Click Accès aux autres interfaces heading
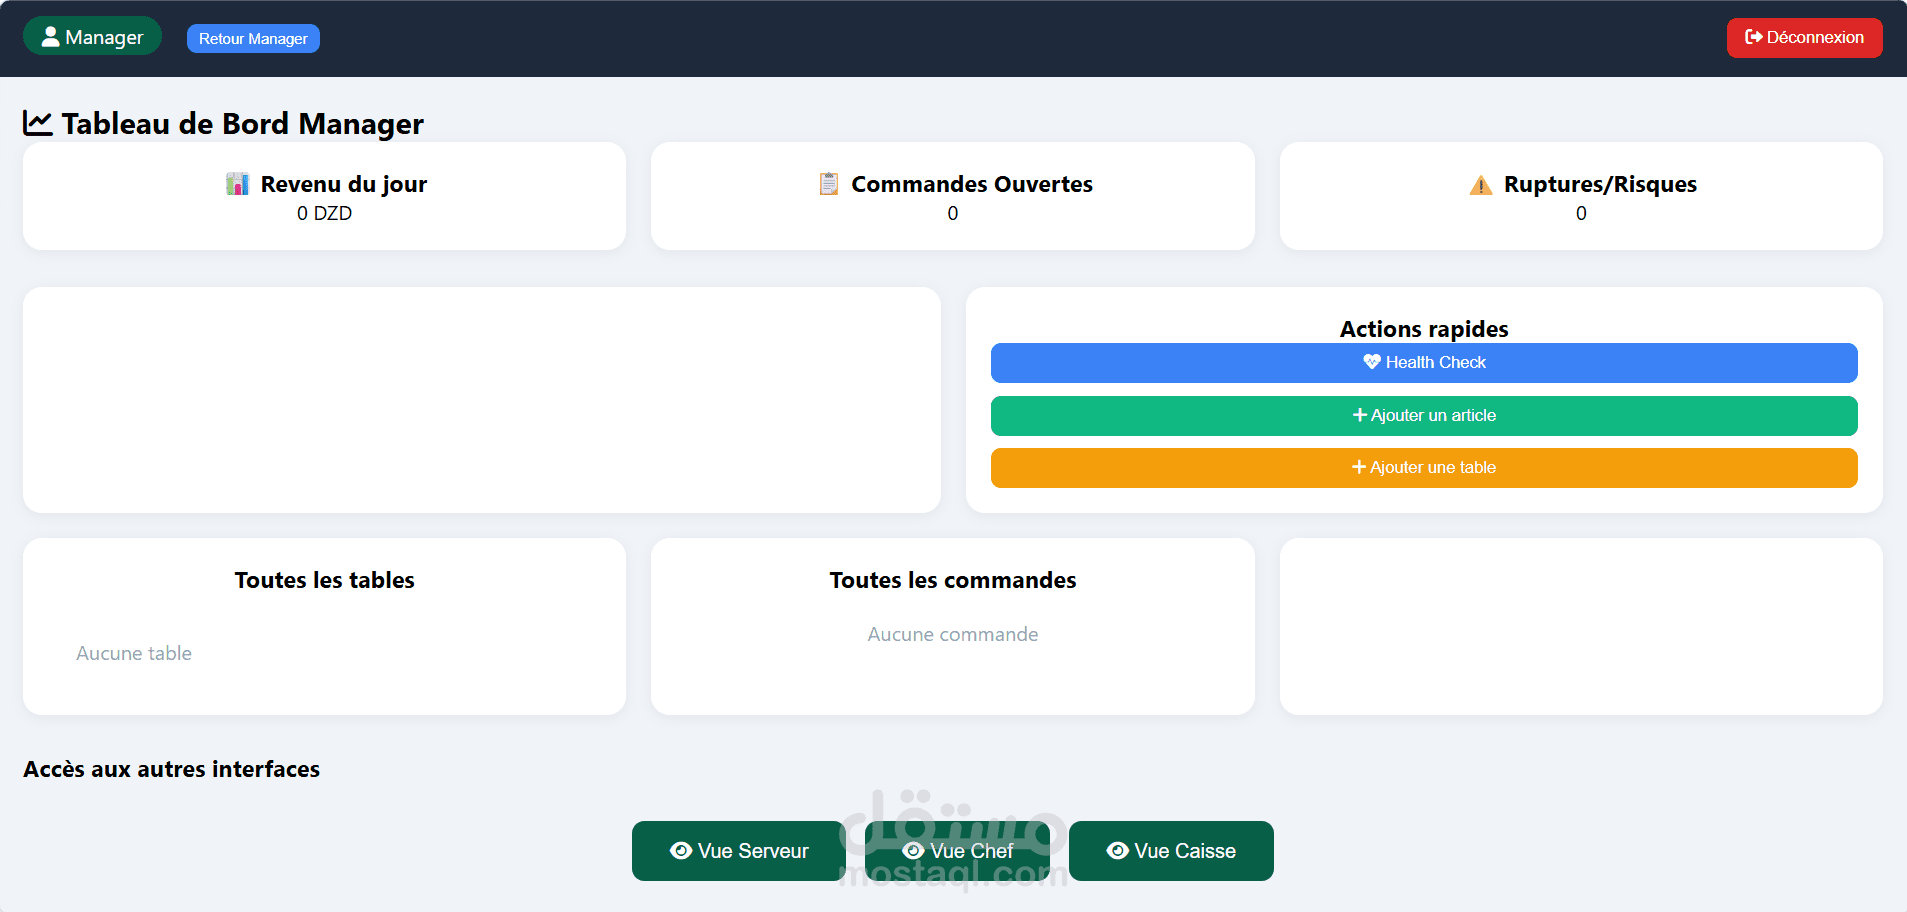 pyautogui.click(x=171, y=769)
